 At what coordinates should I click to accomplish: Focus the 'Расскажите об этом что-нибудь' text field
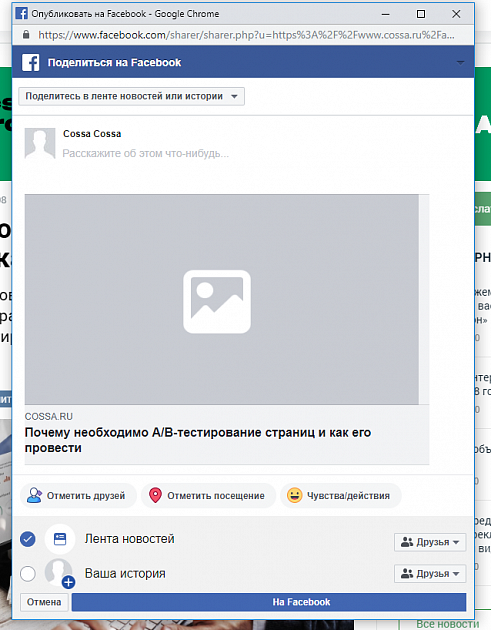tap(145, 153)
